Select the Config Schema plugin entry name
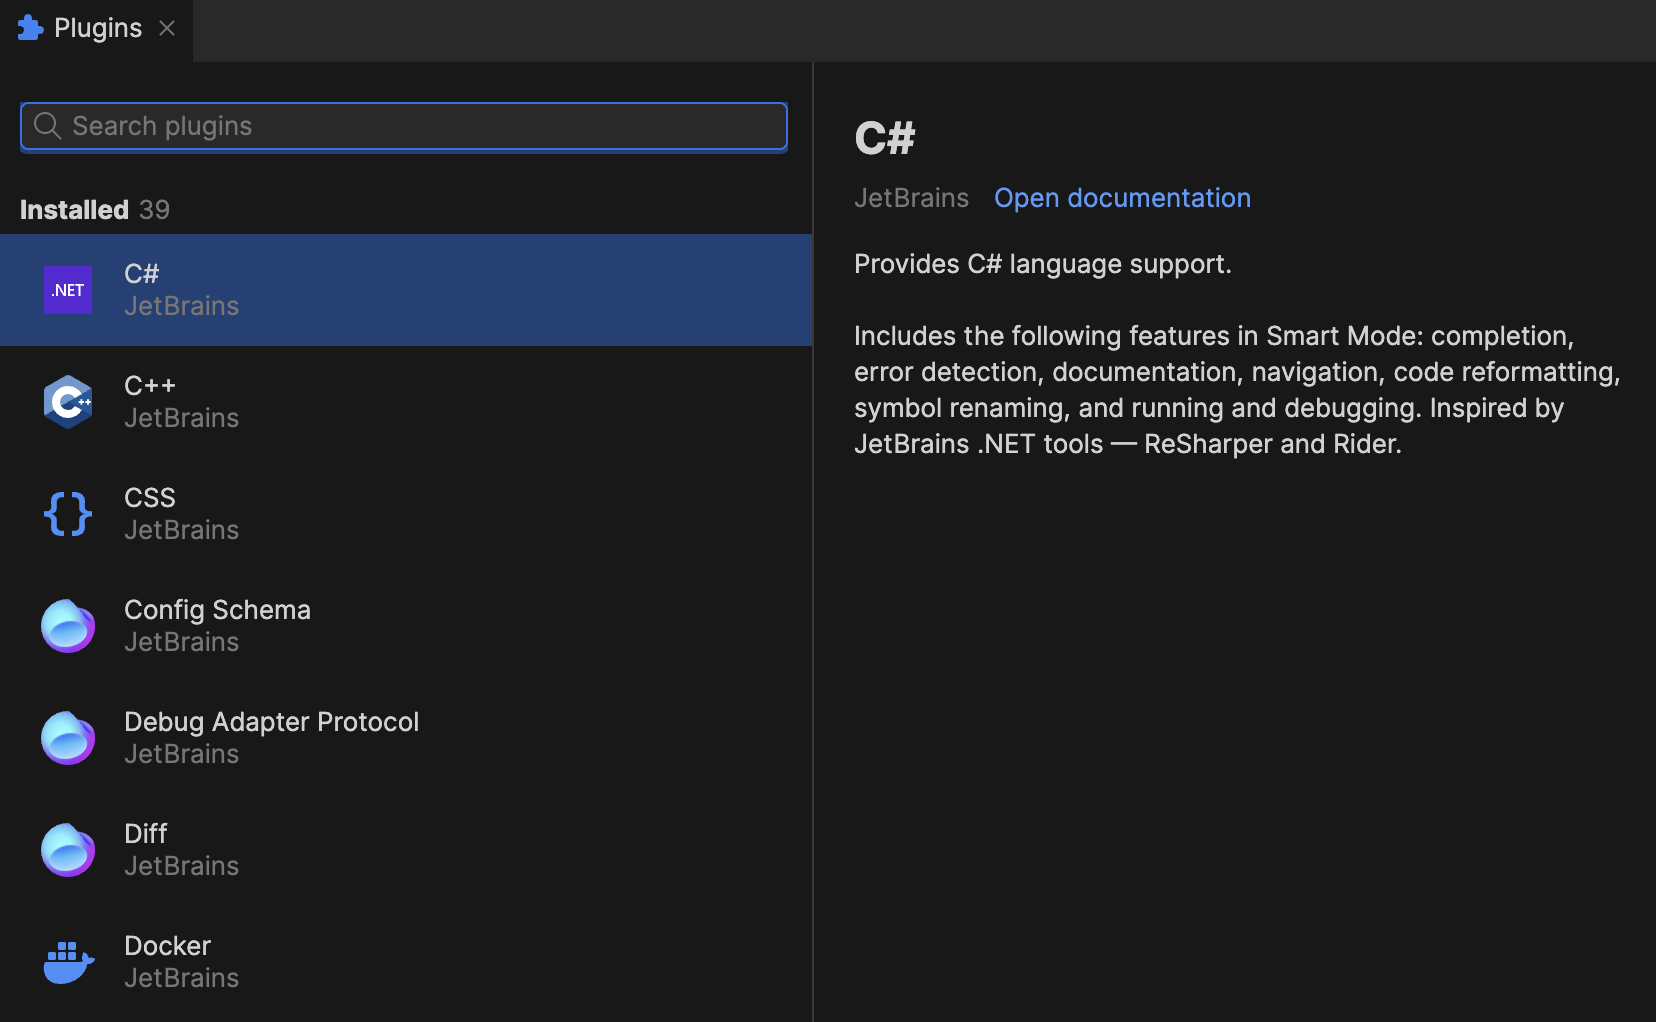1656x1022 pixels. coord(217,610)
